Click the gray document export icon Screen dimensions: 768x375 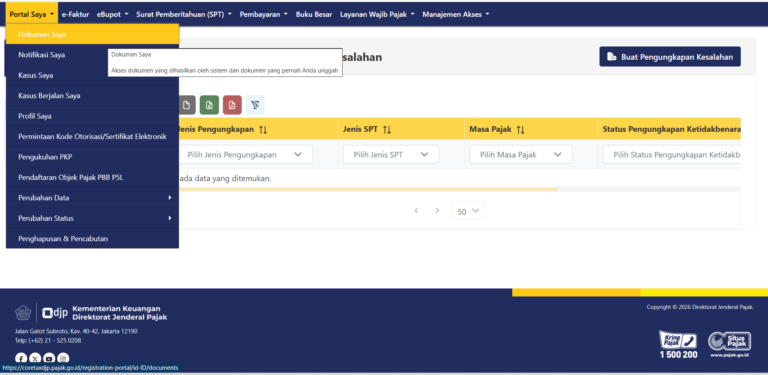[x=187, y=105]
